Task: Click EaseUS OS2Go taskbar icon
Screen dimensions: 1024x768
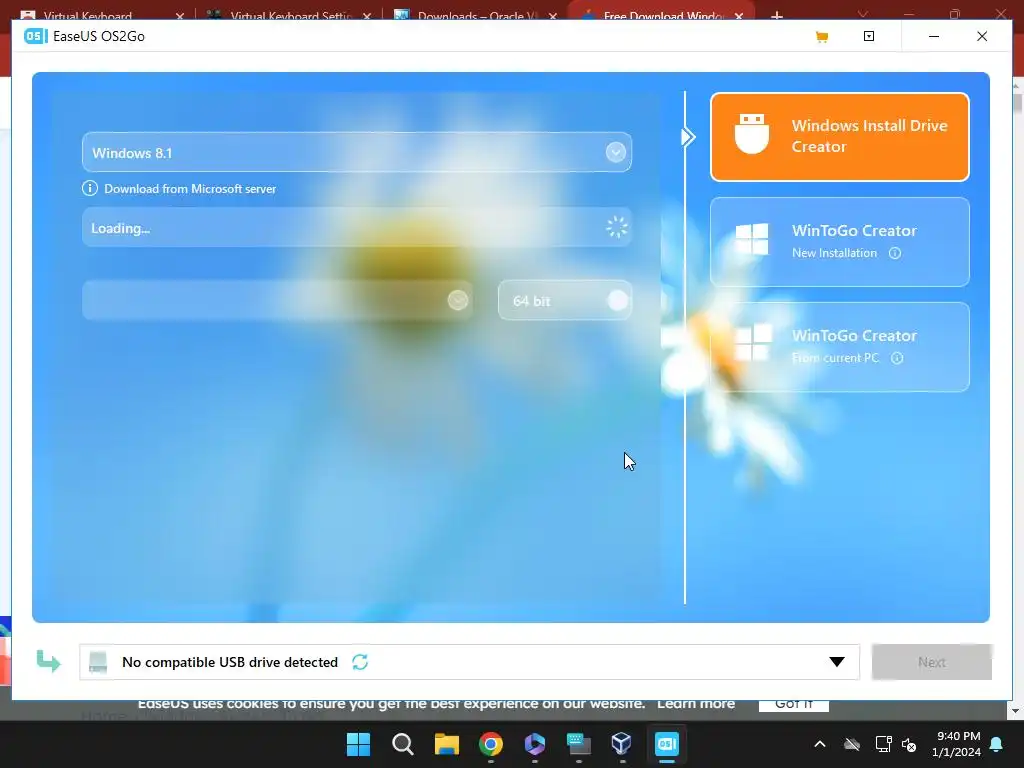Action: [x=667, y=744]
